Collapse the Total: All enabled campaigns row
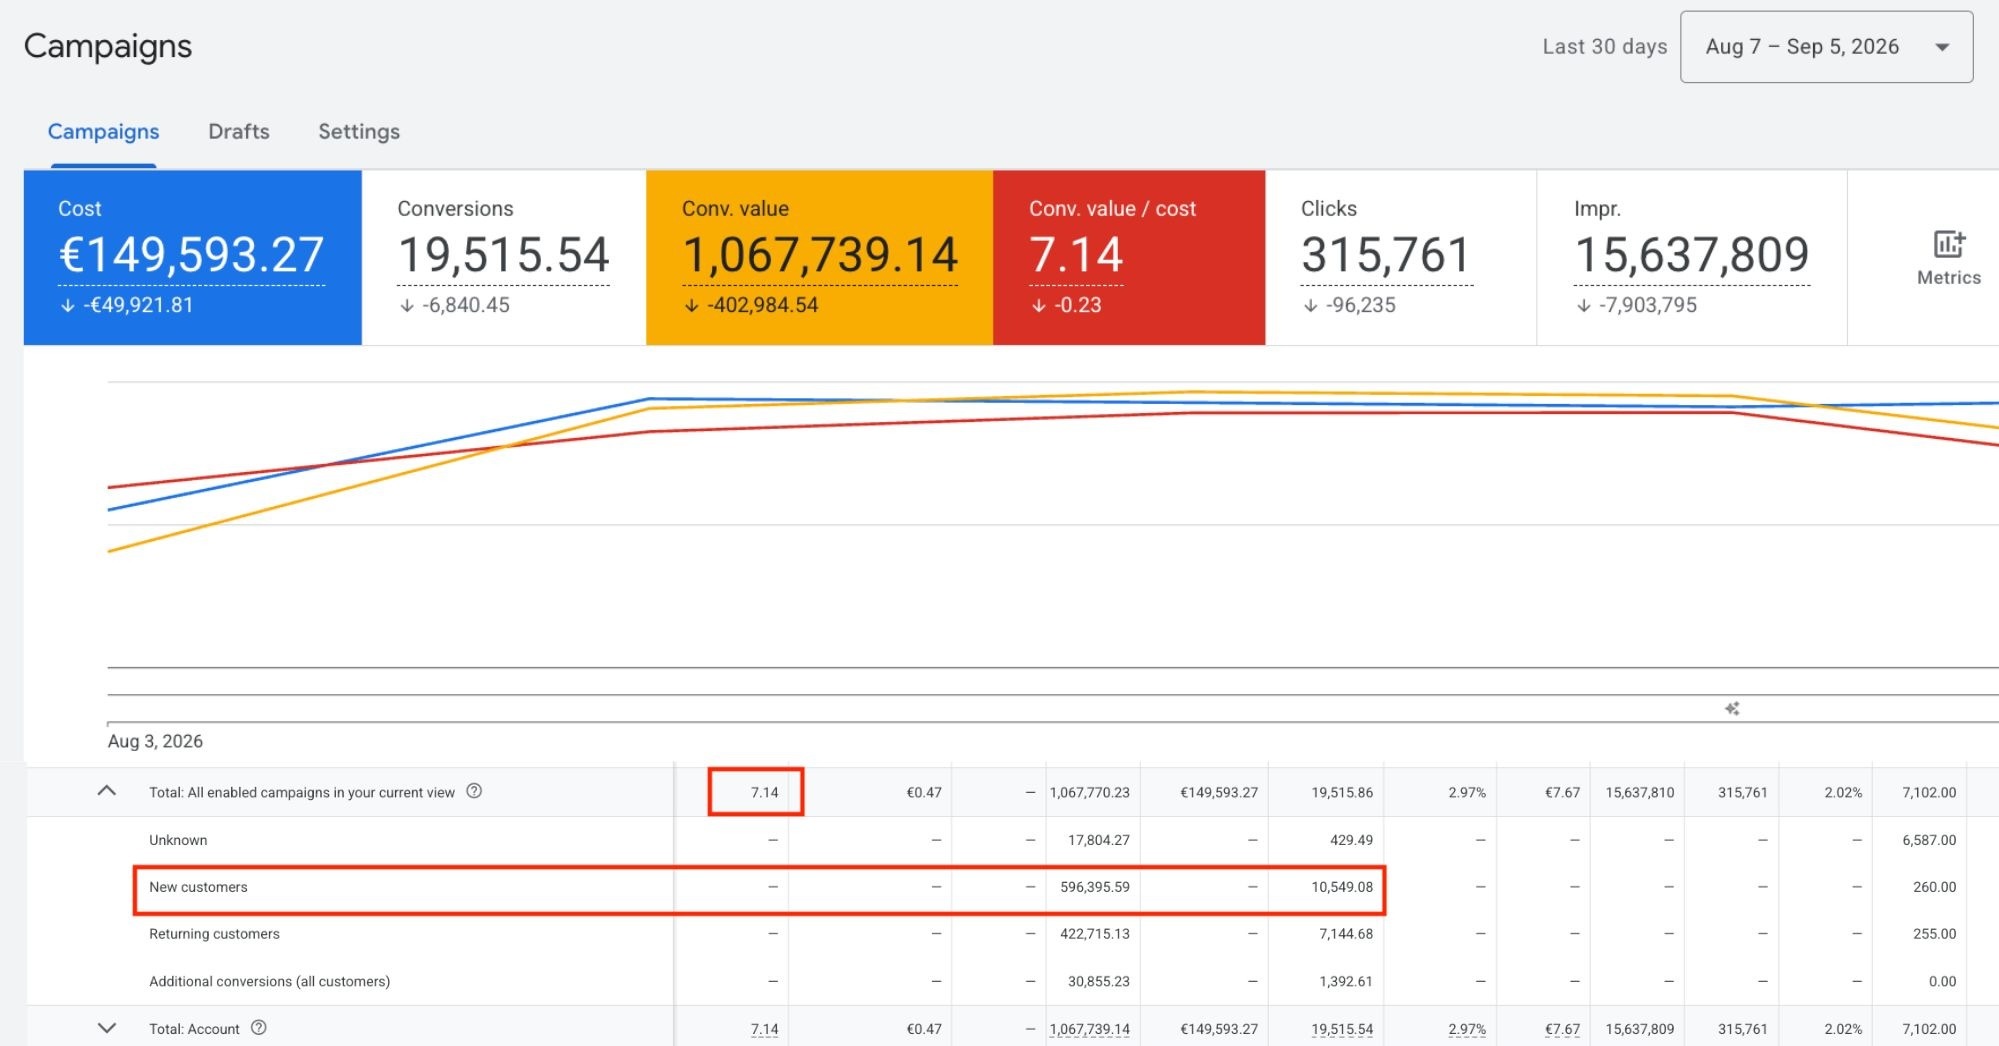The height and width of the screenshot is (1046, 1999). pos(107,791)
